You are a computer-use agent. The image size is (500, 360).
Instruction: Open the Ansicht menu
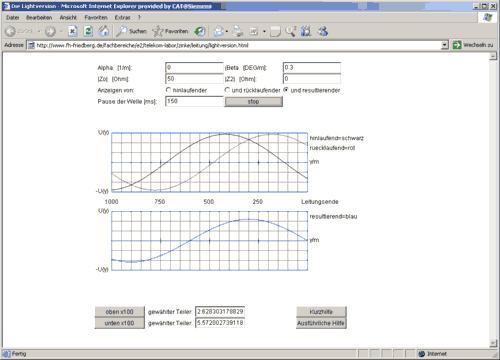[68, 17]
